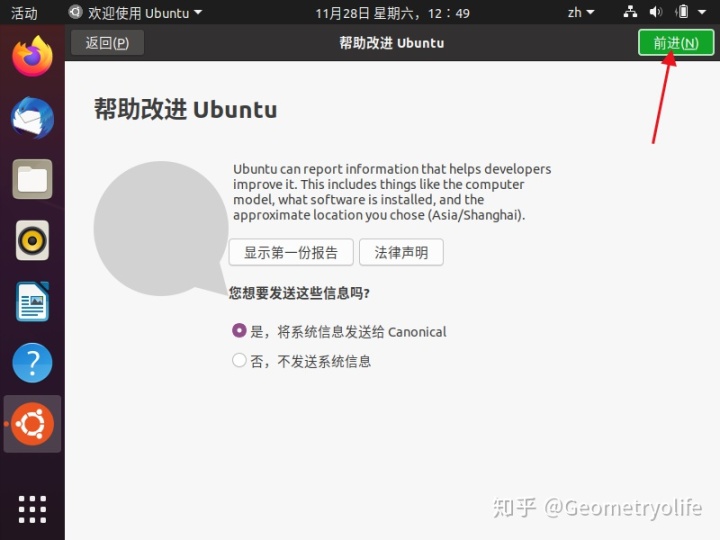Select the Ubuntu welcome app in dock
720x540 pixels.
pos(32,424)
